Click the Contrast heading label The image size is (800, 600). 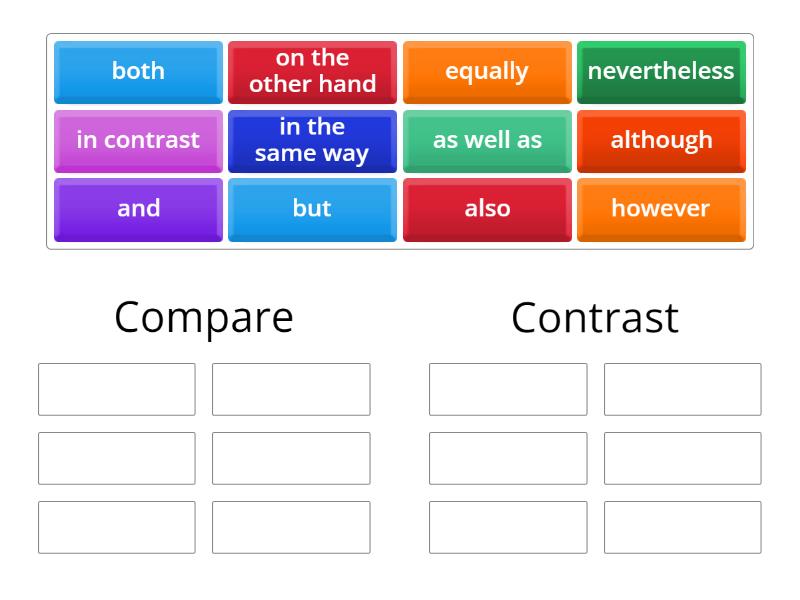595,317
